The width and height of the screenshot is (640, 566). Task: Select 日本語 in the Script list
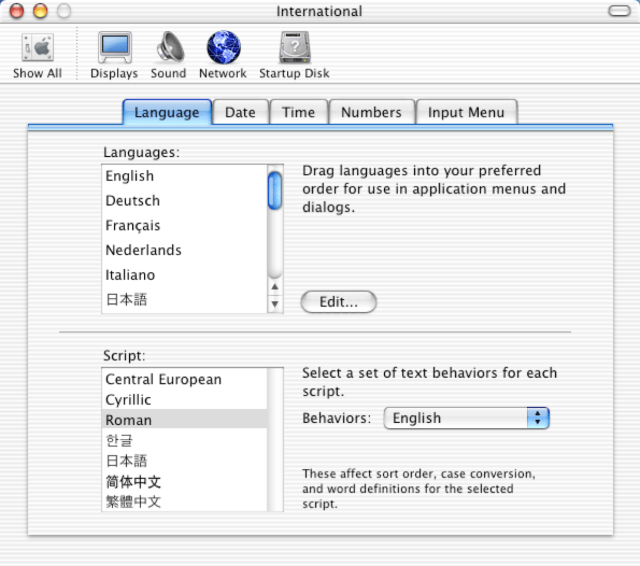pyautogui.click(x=184, y=461)
